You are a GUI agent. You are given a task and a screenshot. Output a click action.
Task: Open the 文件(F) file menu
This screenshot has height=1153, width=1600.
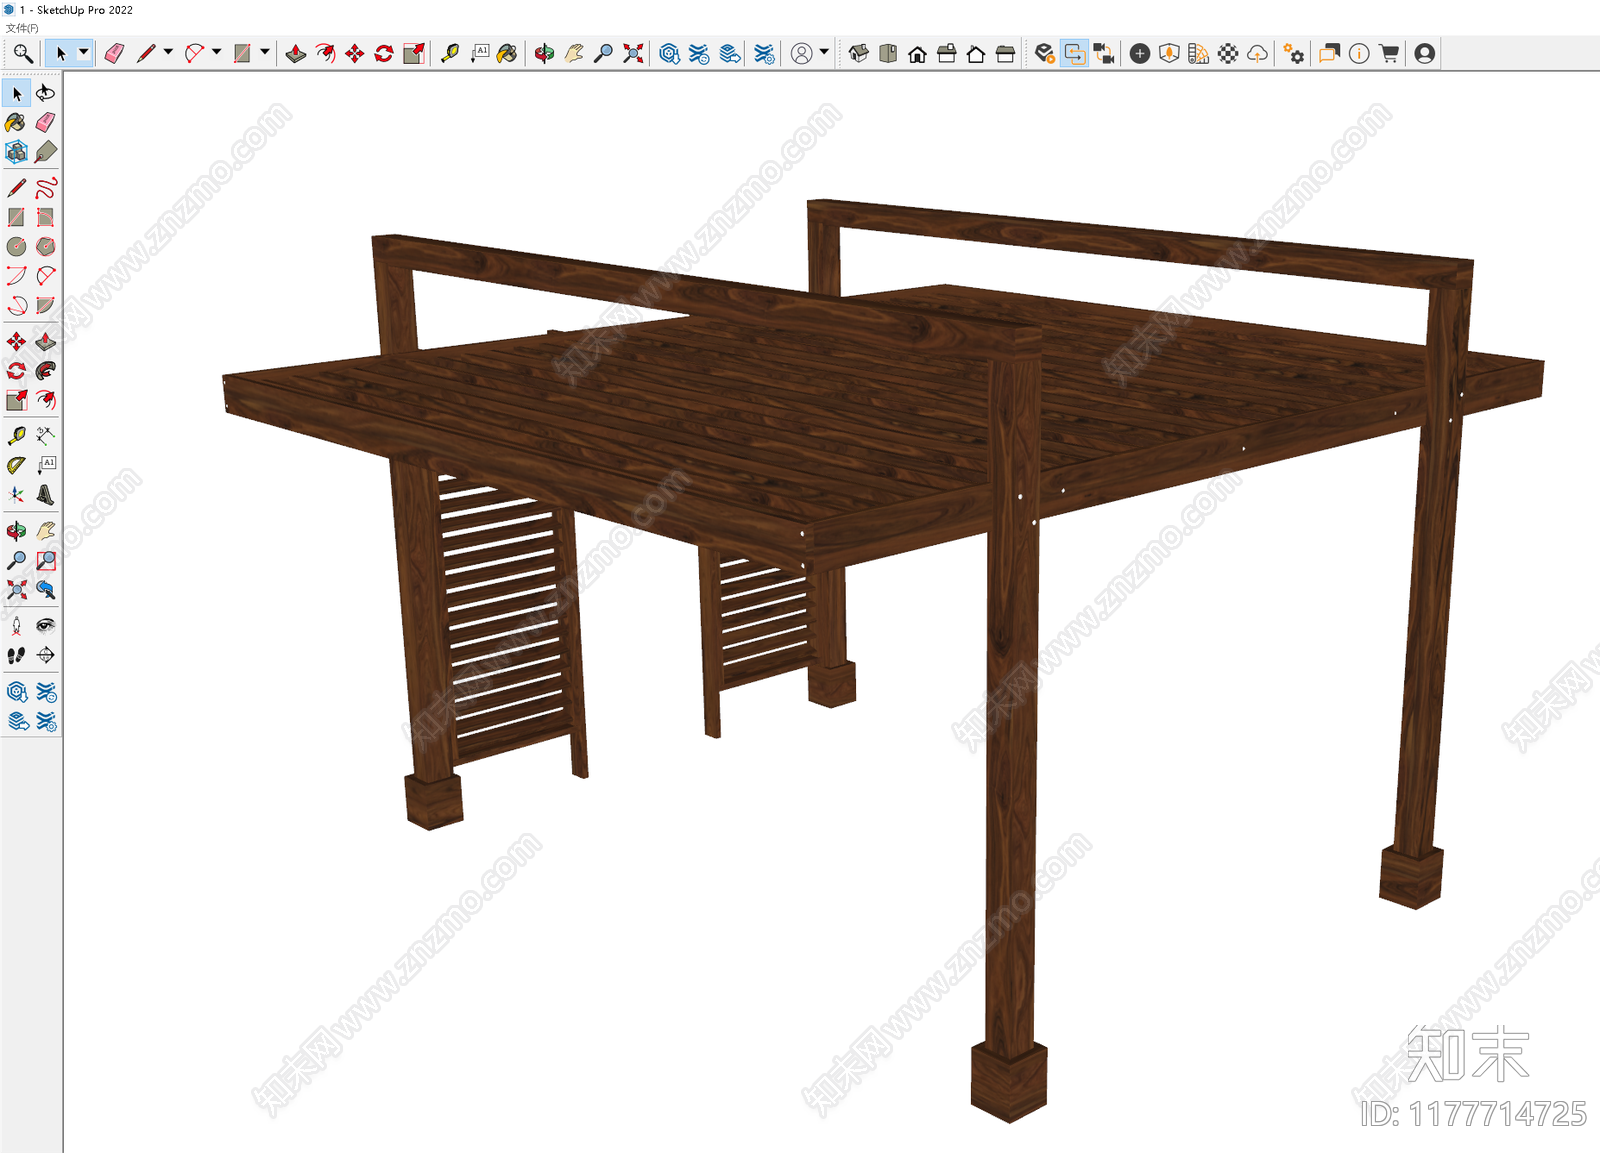22,28
